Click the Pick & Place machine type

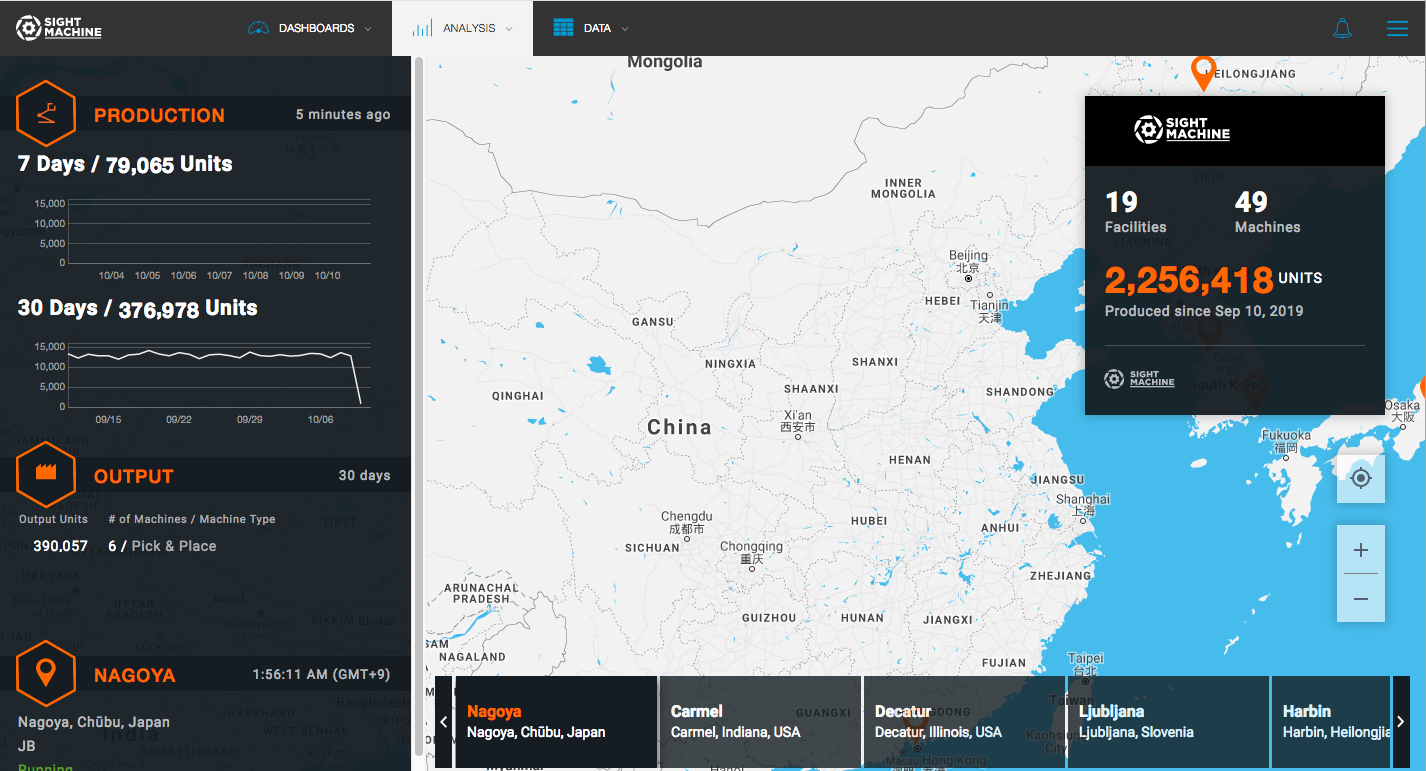pos(174,546)
